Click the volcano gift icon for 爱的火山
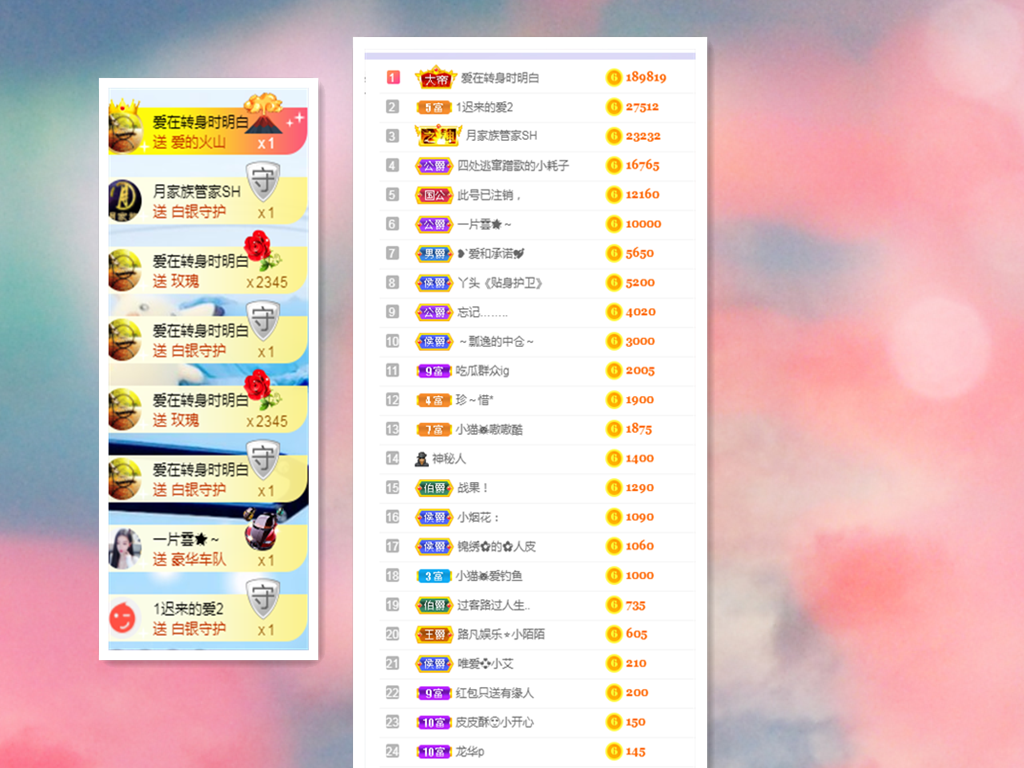 [x=264, y=114]
